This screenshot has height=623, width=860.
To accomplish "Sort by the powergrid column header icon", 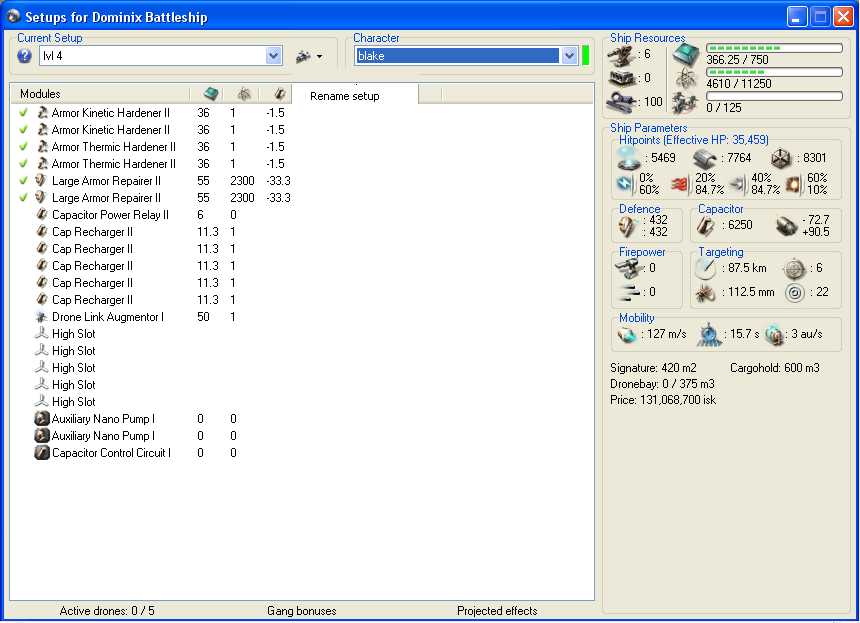I will click(244, 94).
